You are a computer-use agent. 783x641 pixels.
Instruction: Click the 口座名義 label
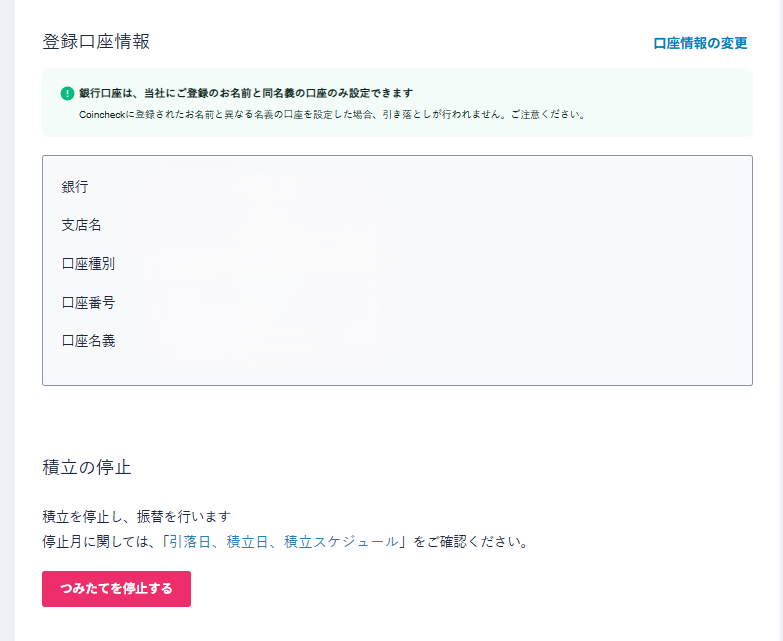coord(88,341)
